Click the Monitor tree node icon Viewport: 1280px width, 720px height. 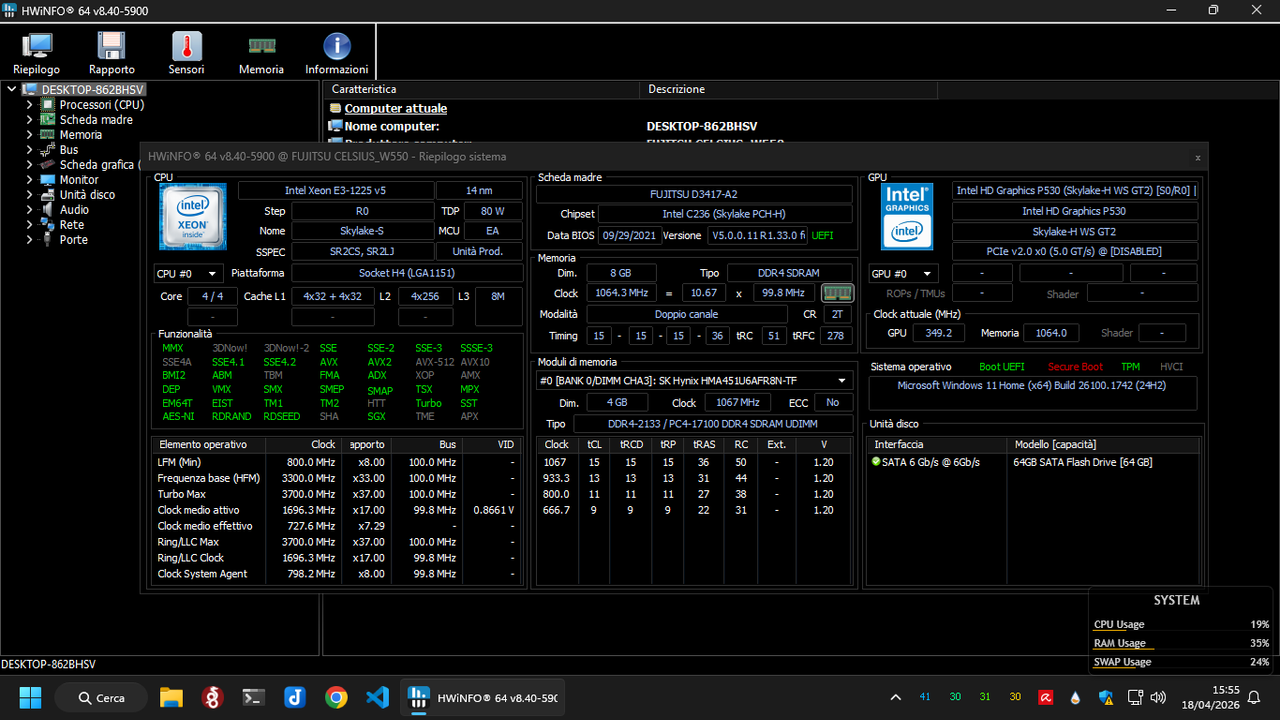(47, 180)
